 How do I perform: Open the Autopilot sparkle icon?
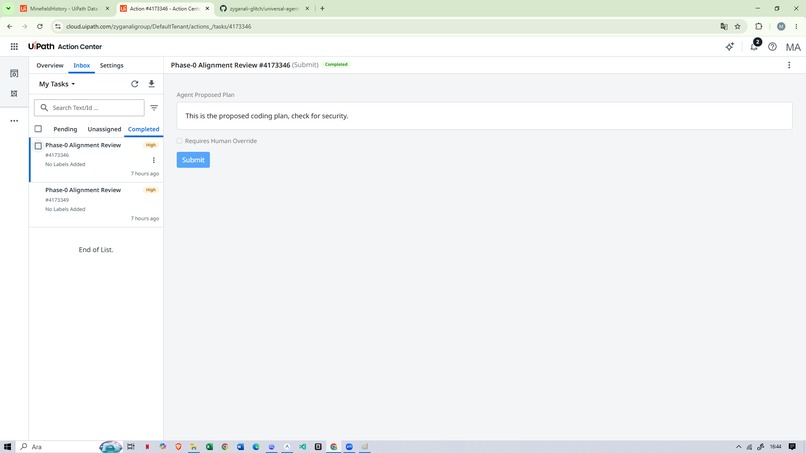(x=729, y=47)
